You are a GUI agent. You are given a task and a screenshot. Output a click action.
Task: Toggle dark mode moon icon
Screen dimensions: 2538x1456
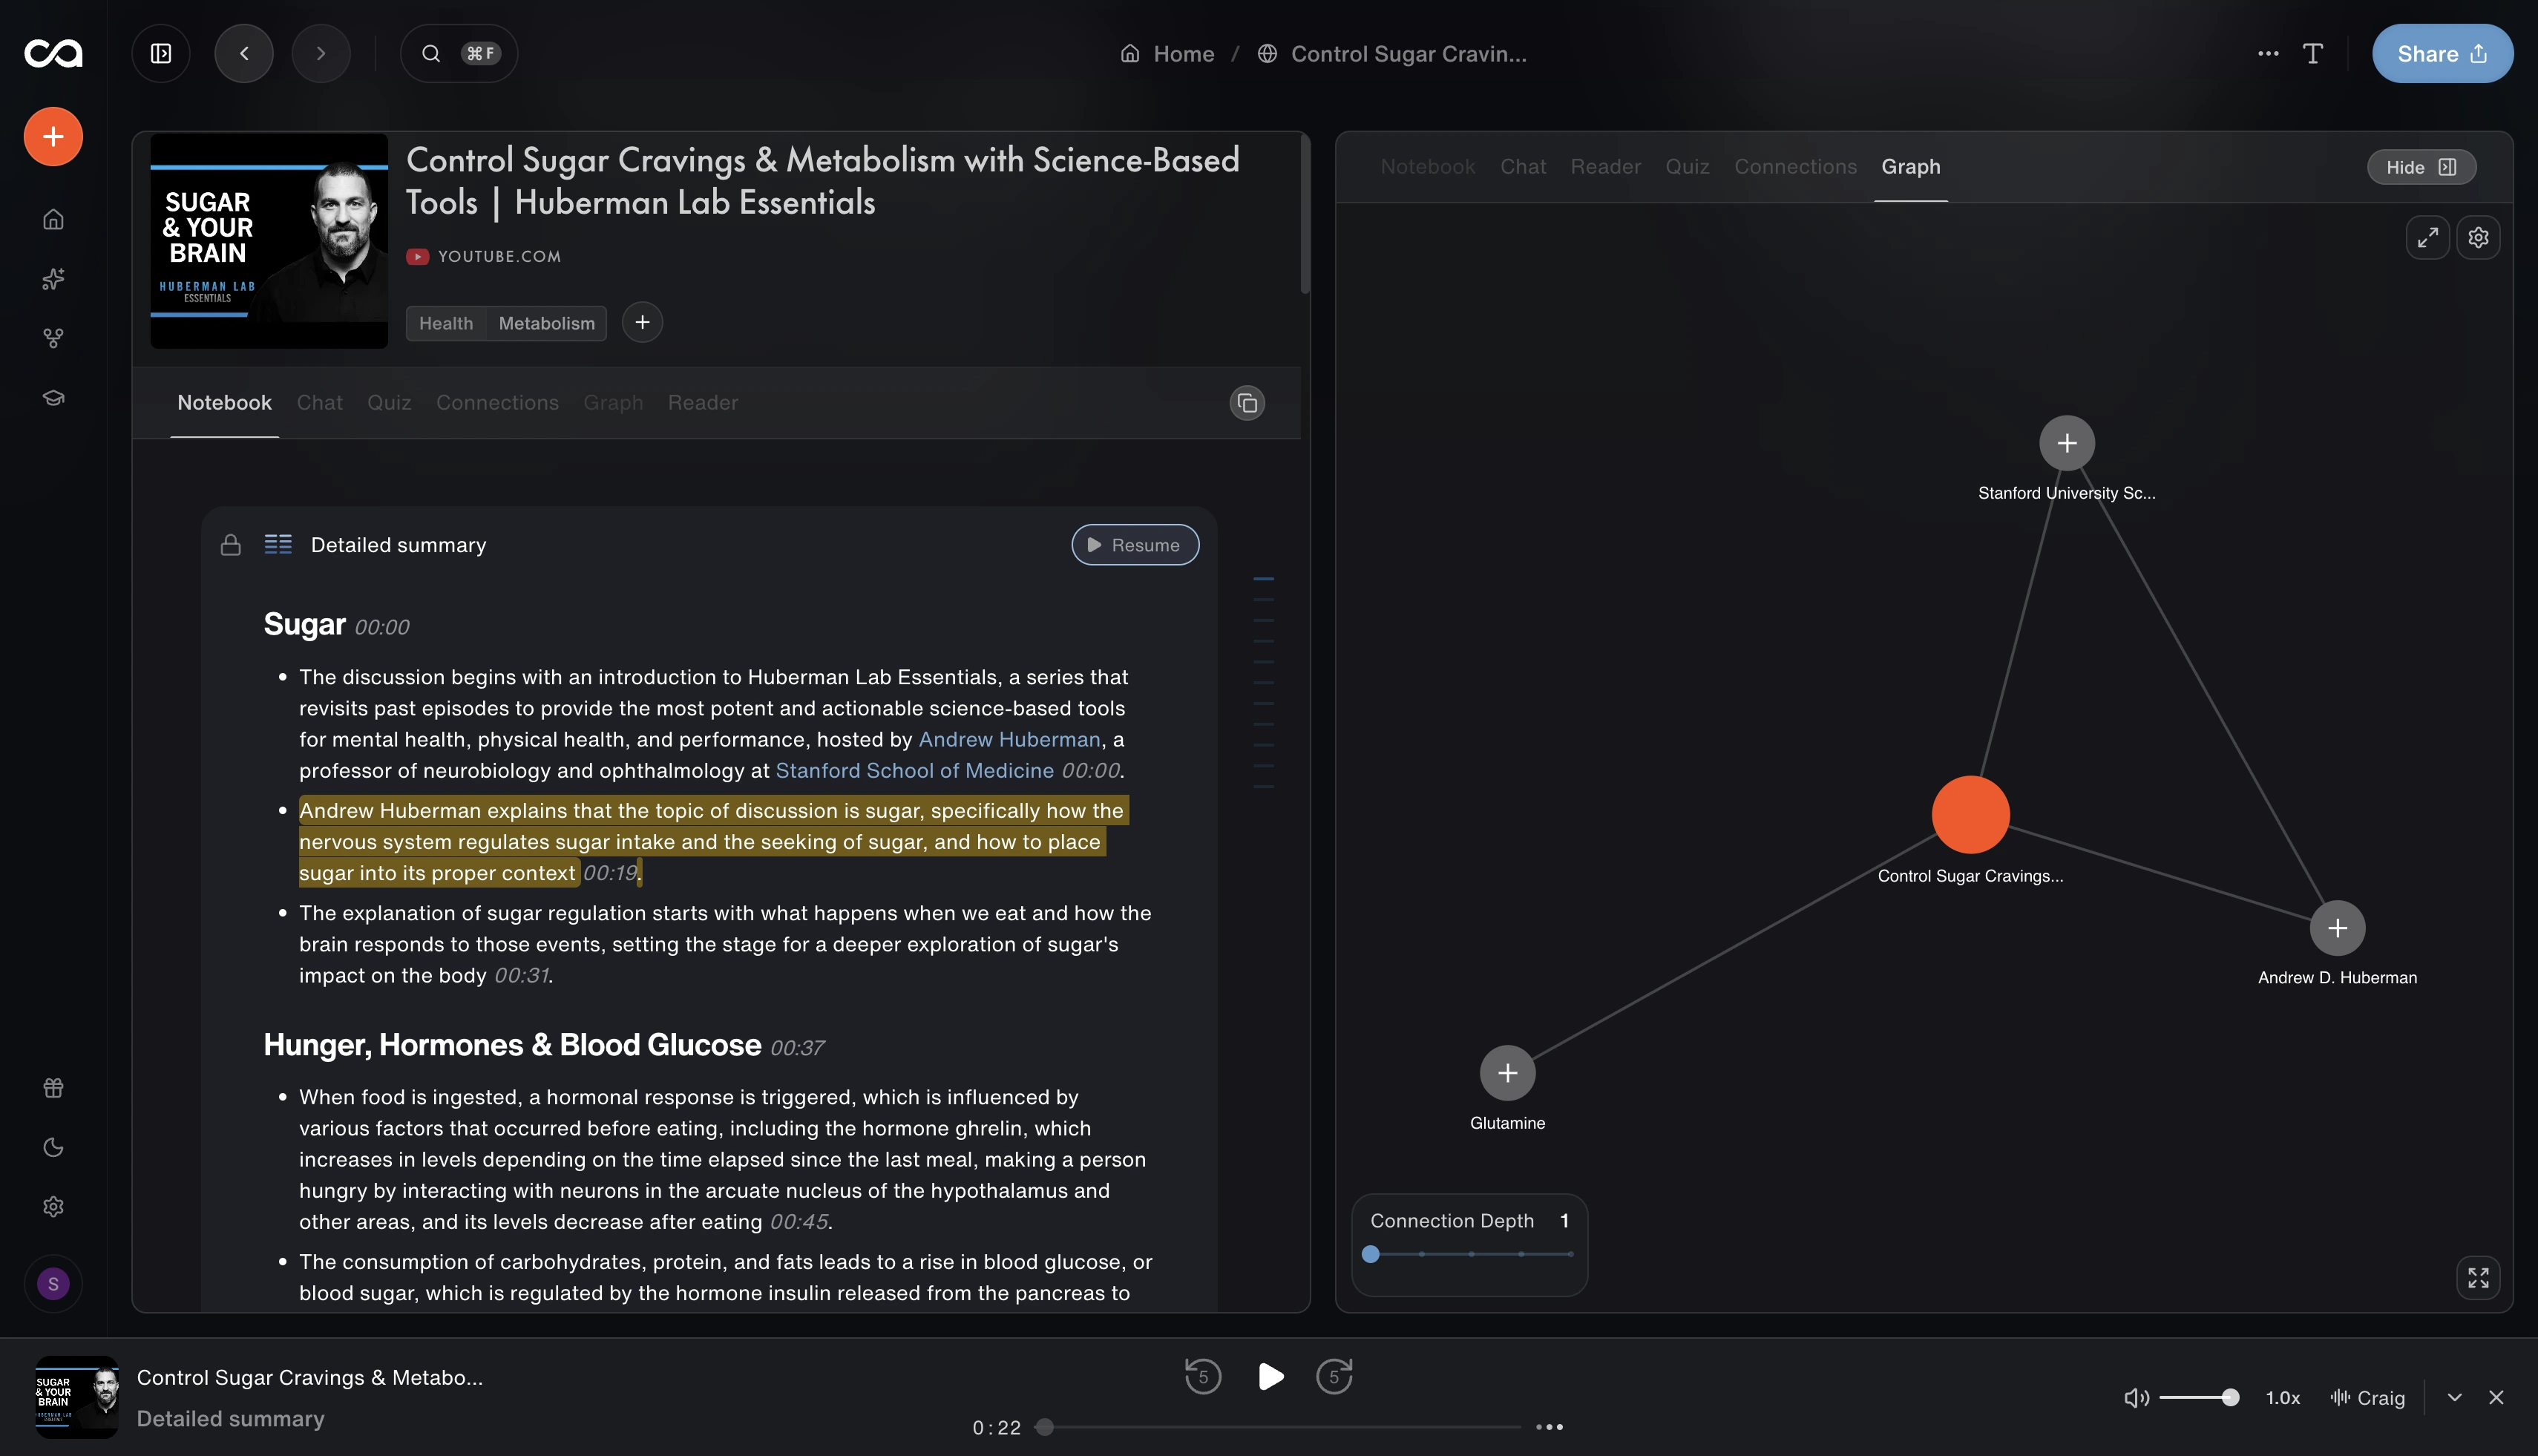point(53,1147)
